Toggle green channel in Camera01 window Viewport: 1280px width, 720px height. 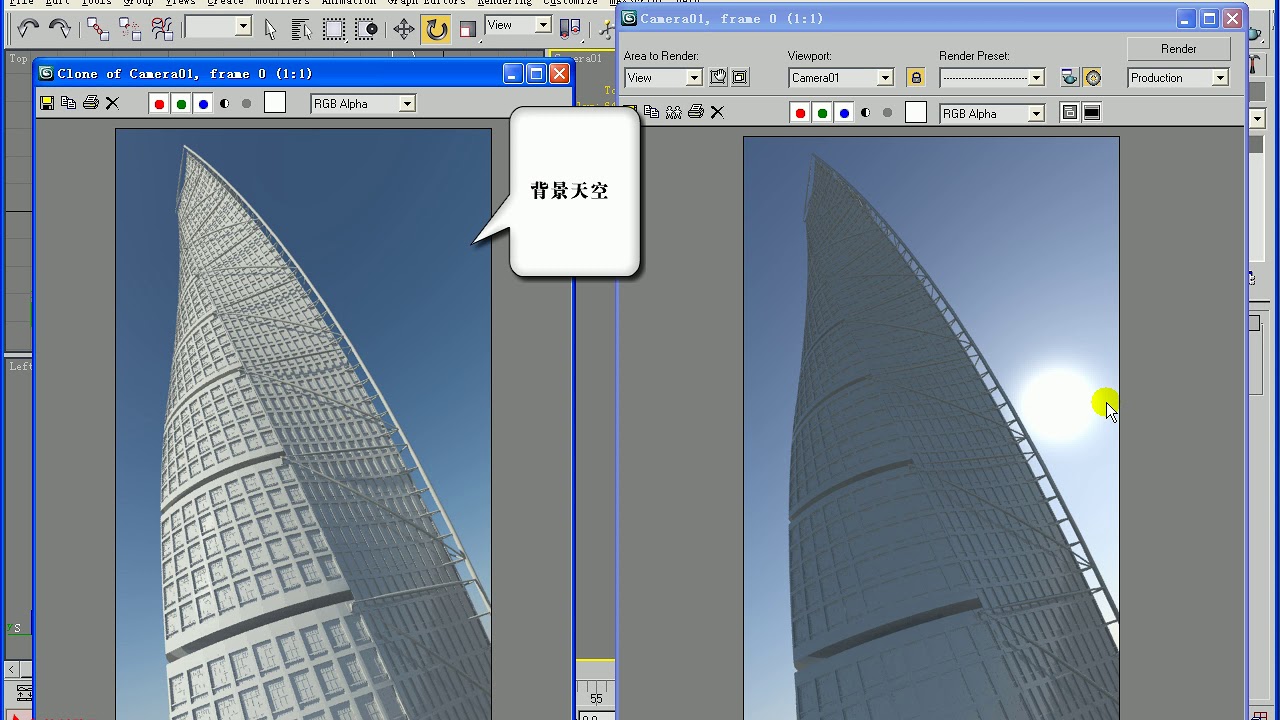pyautogui.click(x=822, y=113)
